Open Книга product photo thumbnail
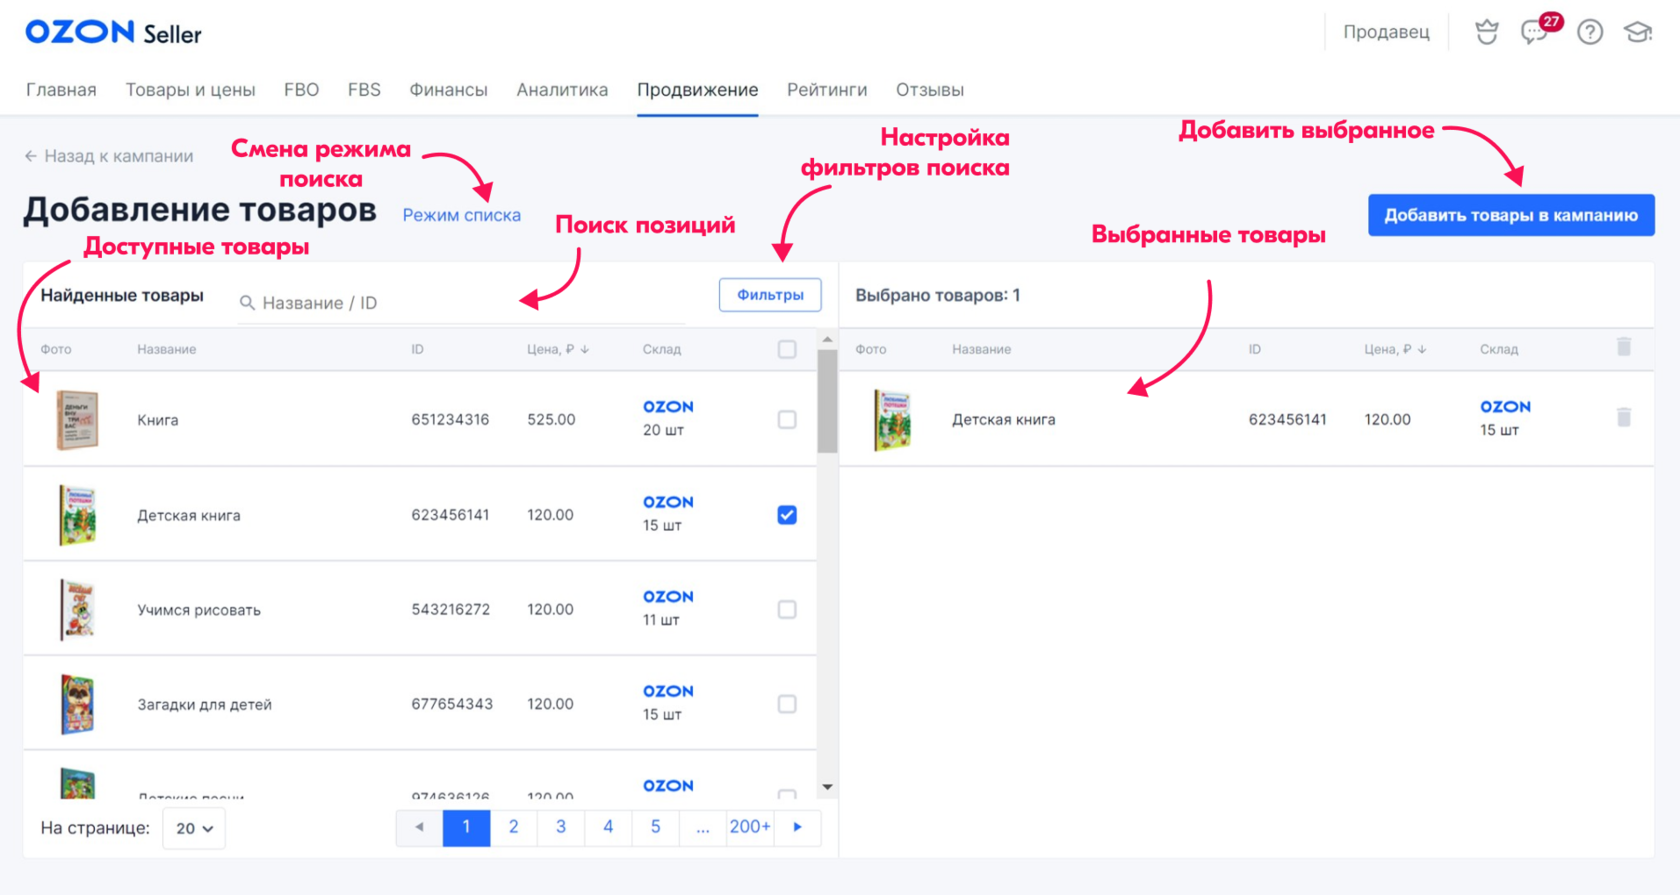 77,420
